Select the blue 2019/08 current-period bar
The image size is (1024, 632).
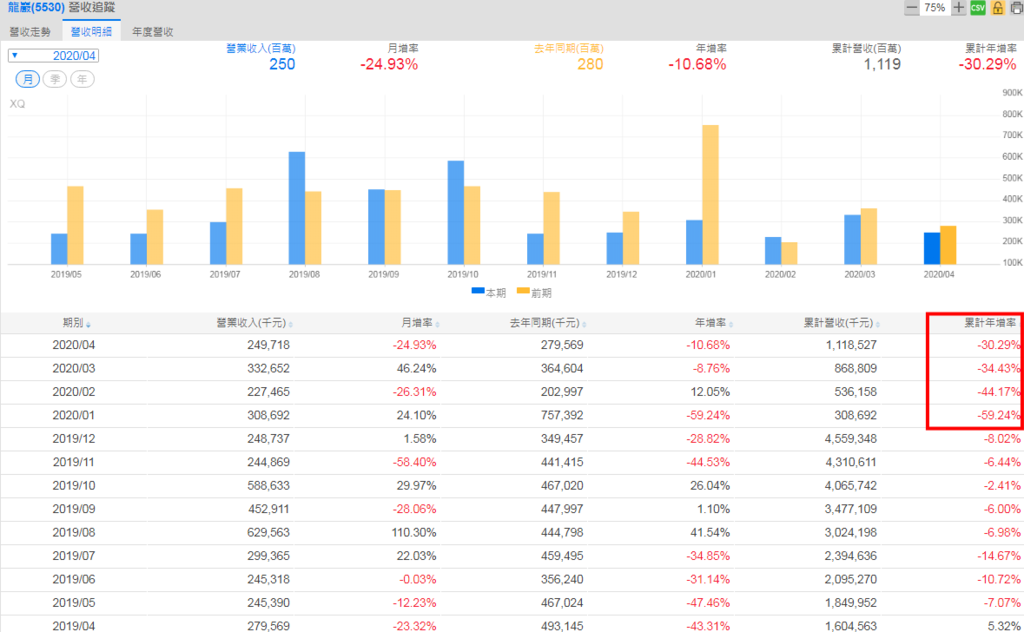coord(296,208)
